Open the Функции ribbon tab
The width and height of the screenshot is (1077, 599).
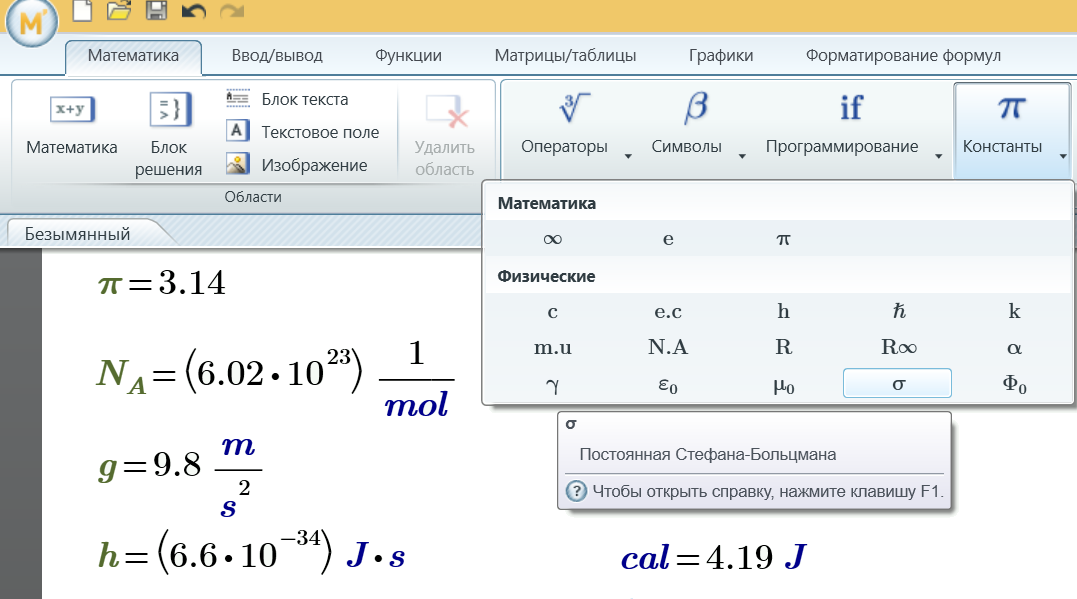tap(408, 56)
